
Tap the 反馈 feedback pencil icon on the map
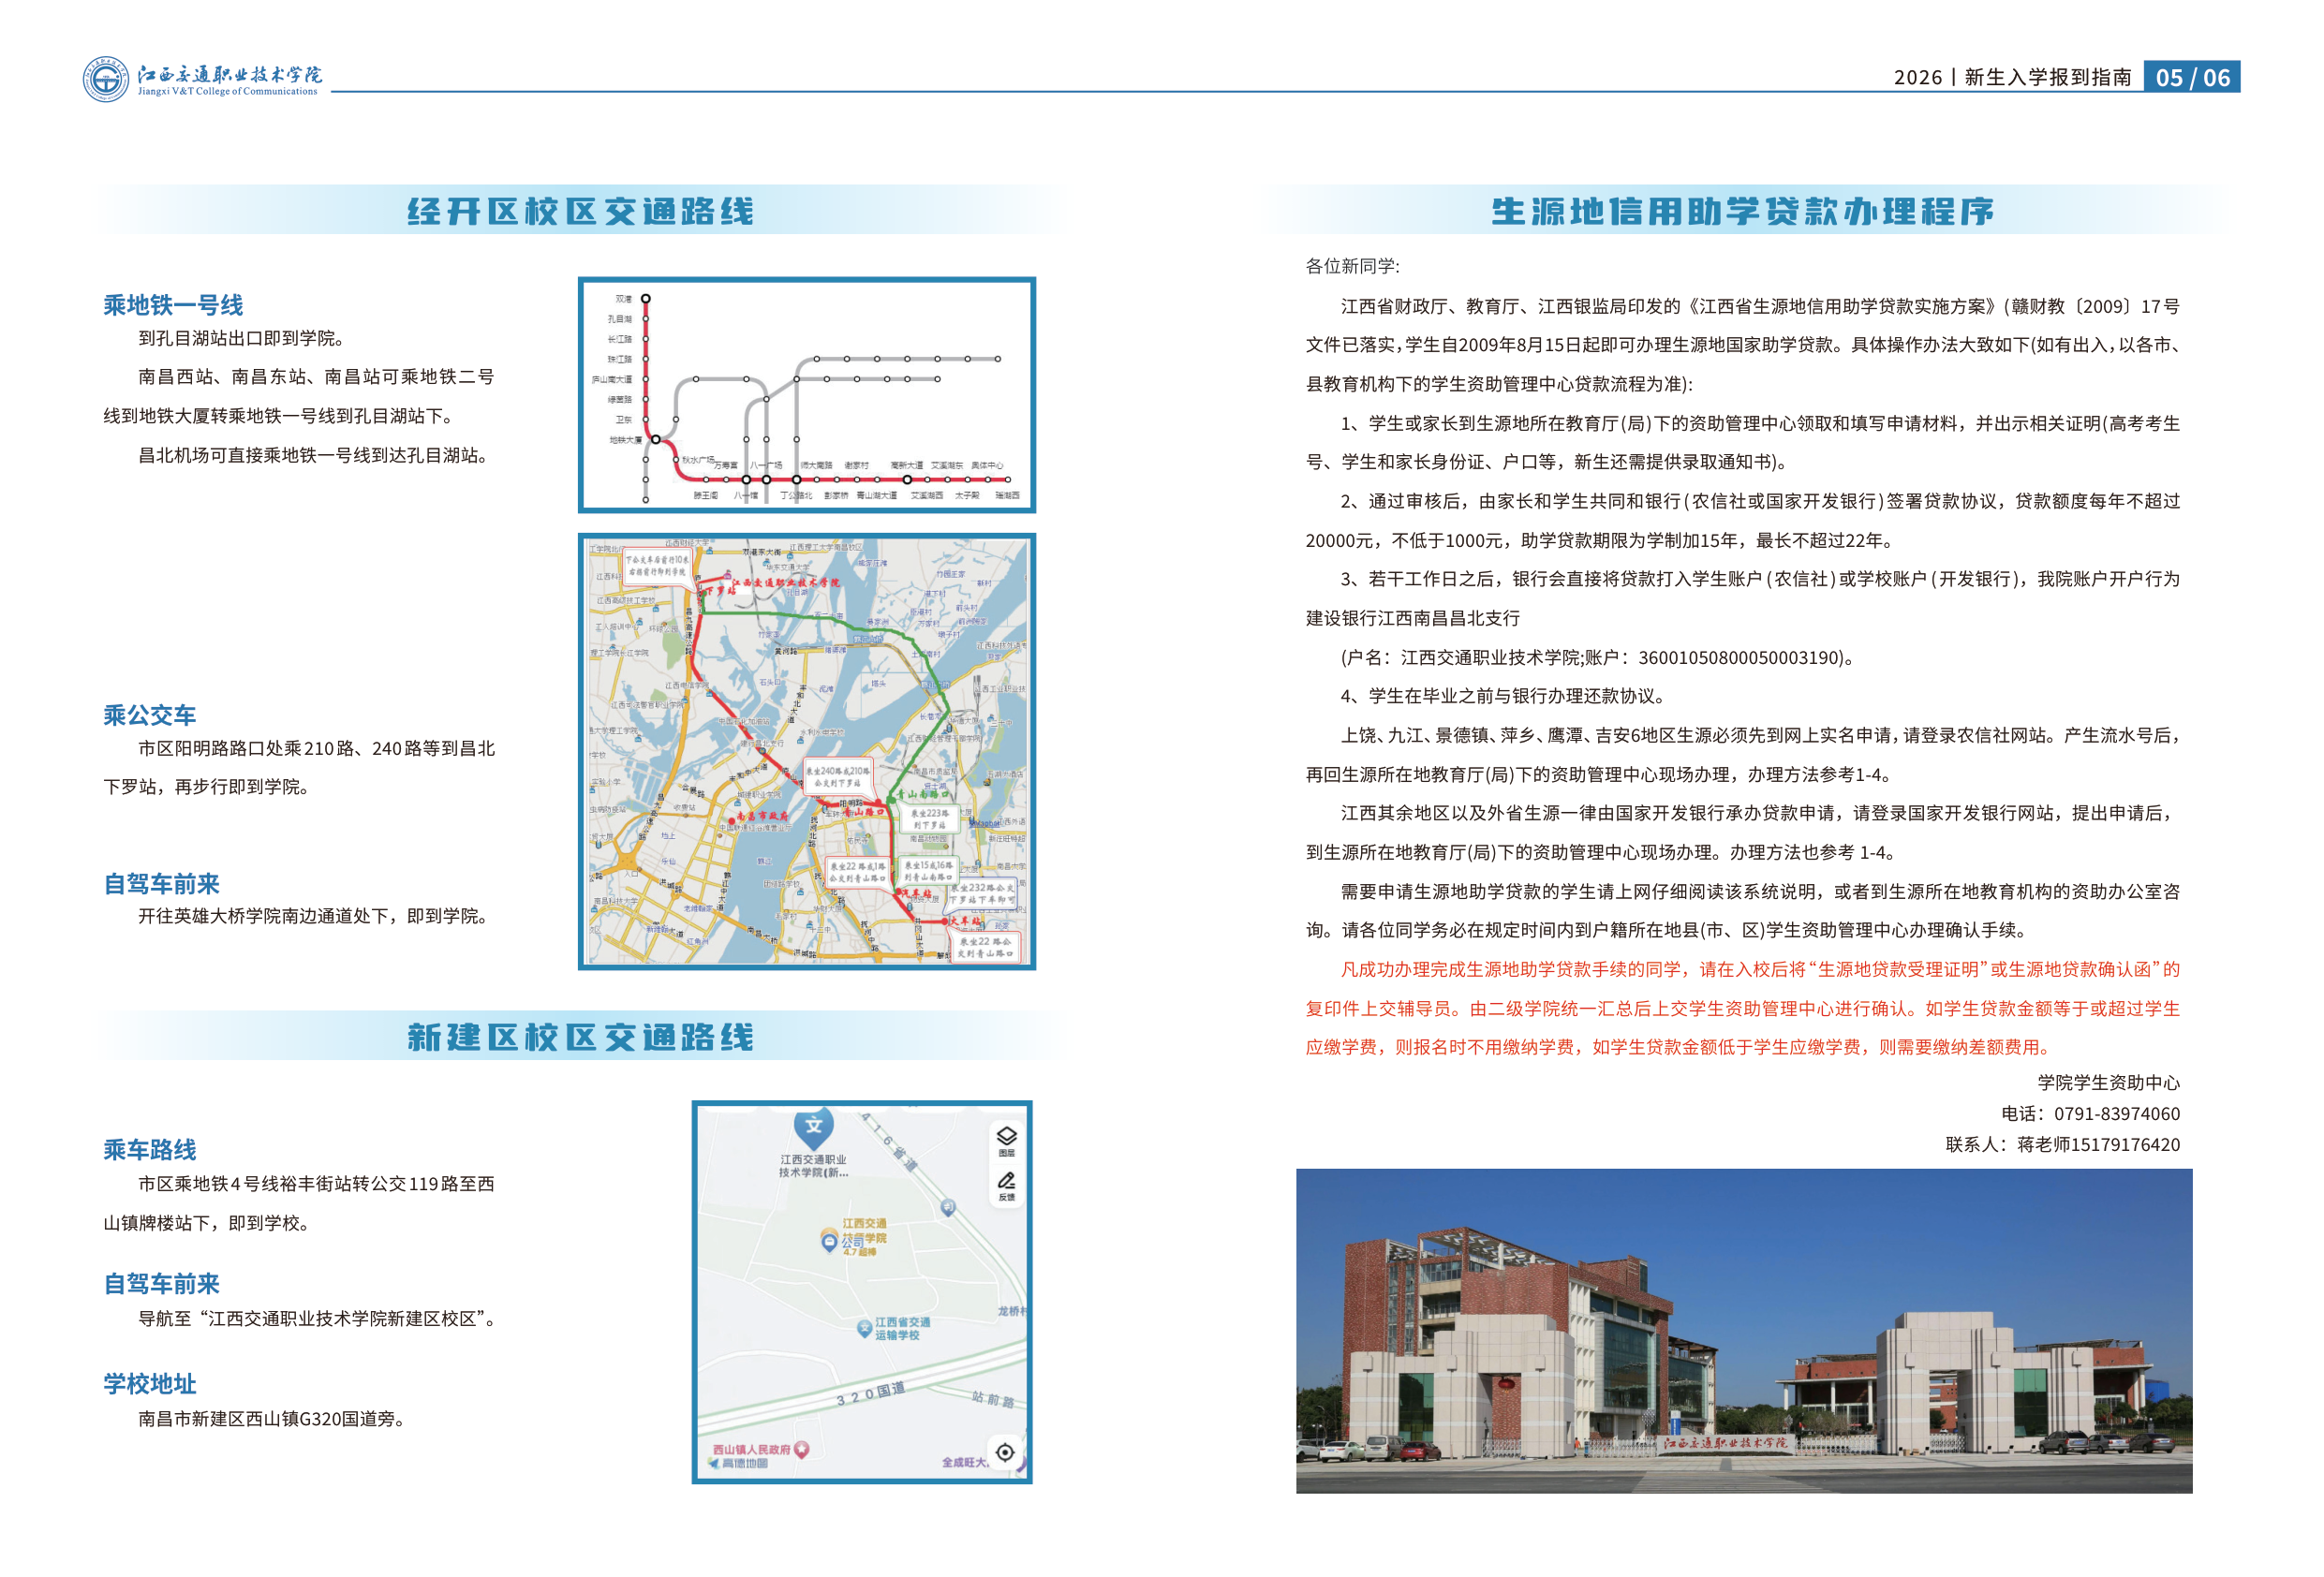click(x=1006, y=1184)
